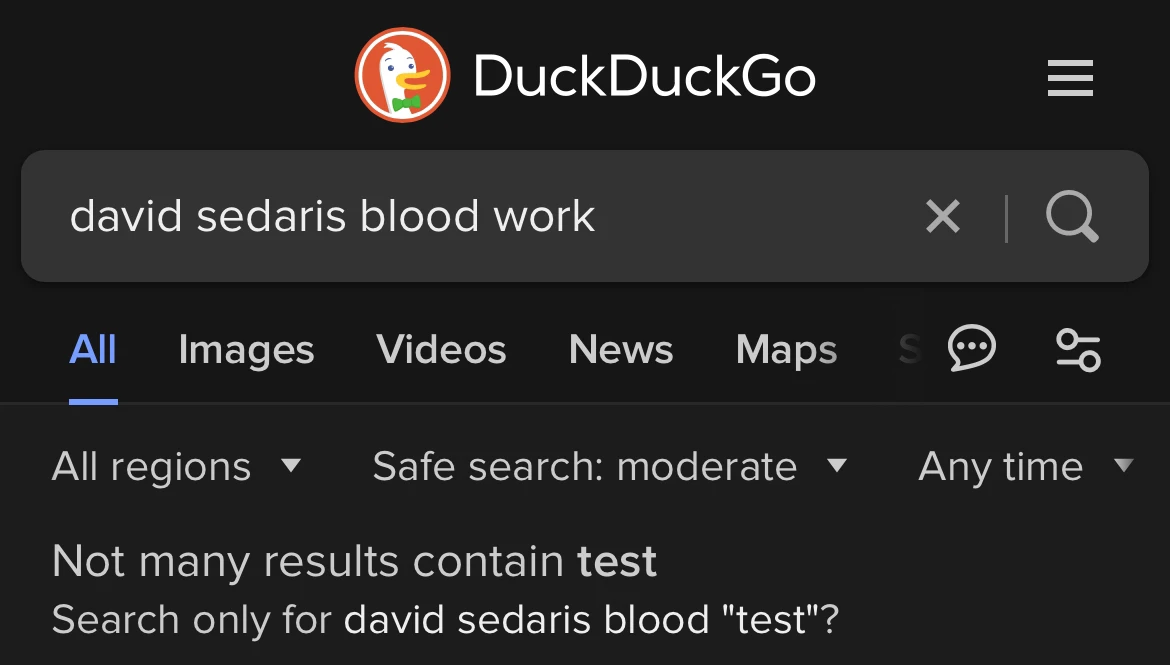
Task: Click the DuckDuckGo duck logo
Action: coord(402,74)
